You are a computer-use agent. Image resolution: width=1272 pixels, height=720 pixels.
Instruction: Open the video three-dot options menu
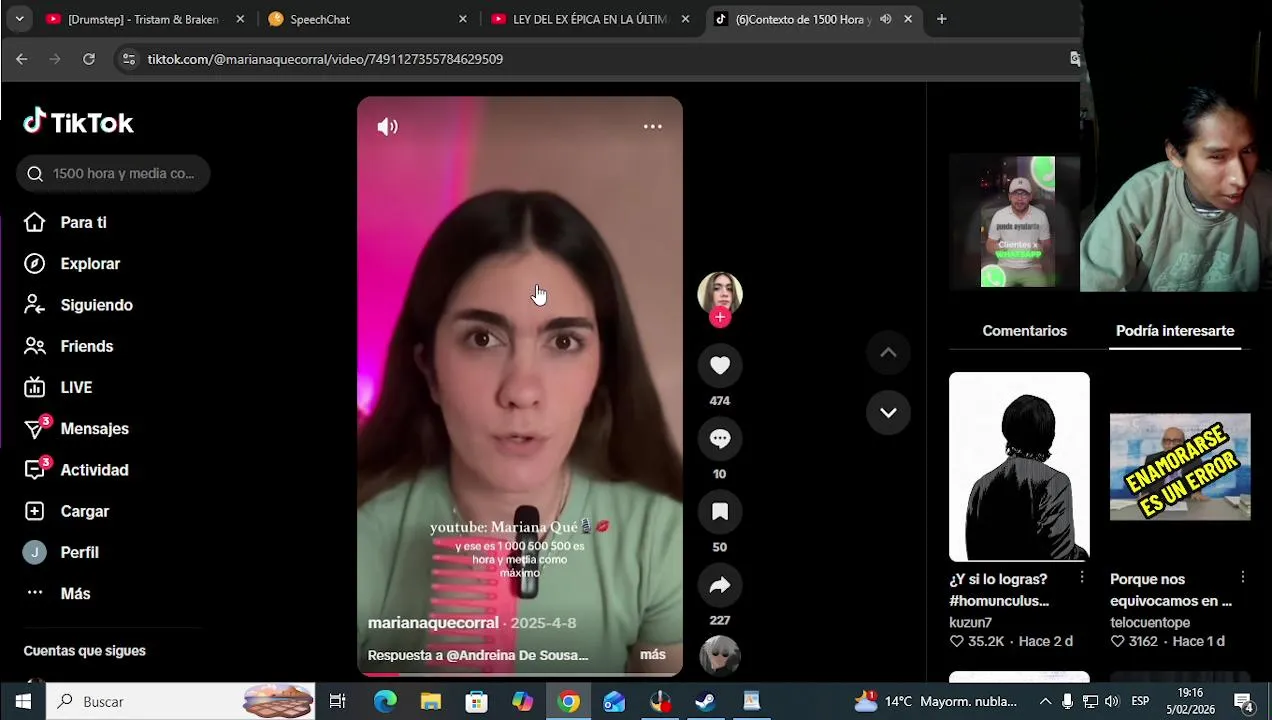pos(652,126)
